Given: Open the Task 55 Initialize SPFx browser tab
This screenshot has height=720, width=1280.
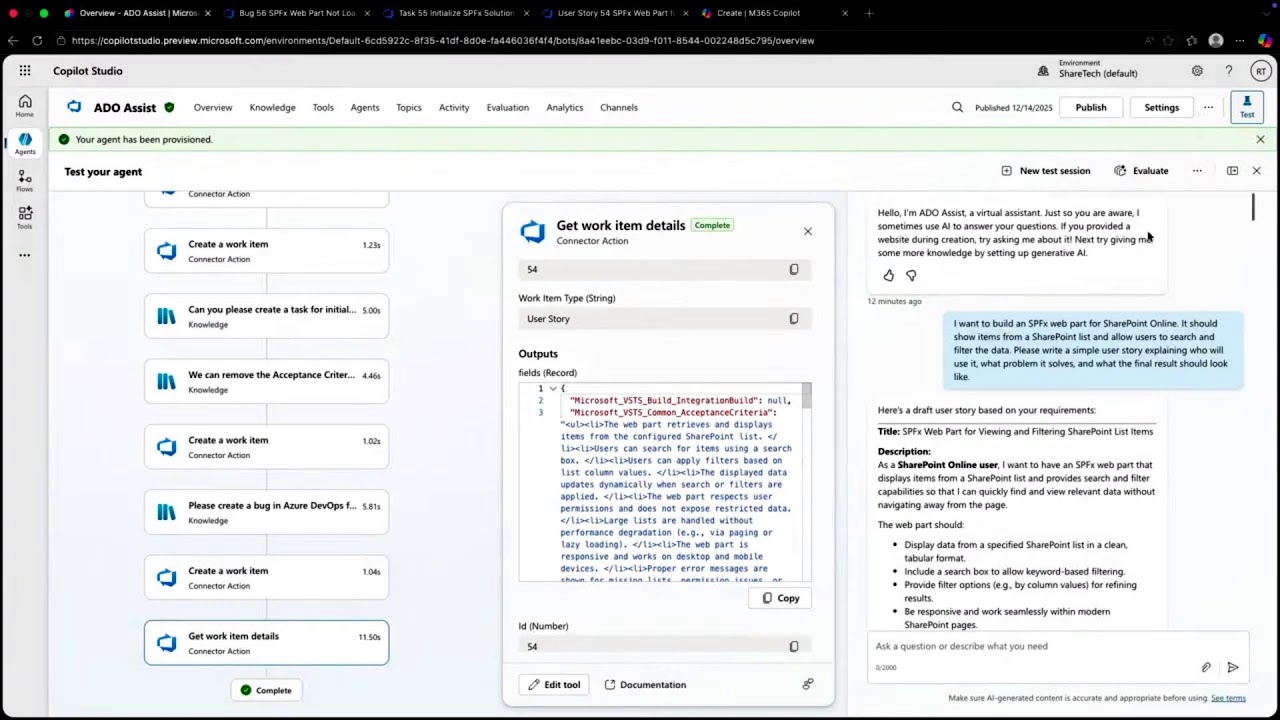Looking at the screenshot, I should [x=456, y=13].
